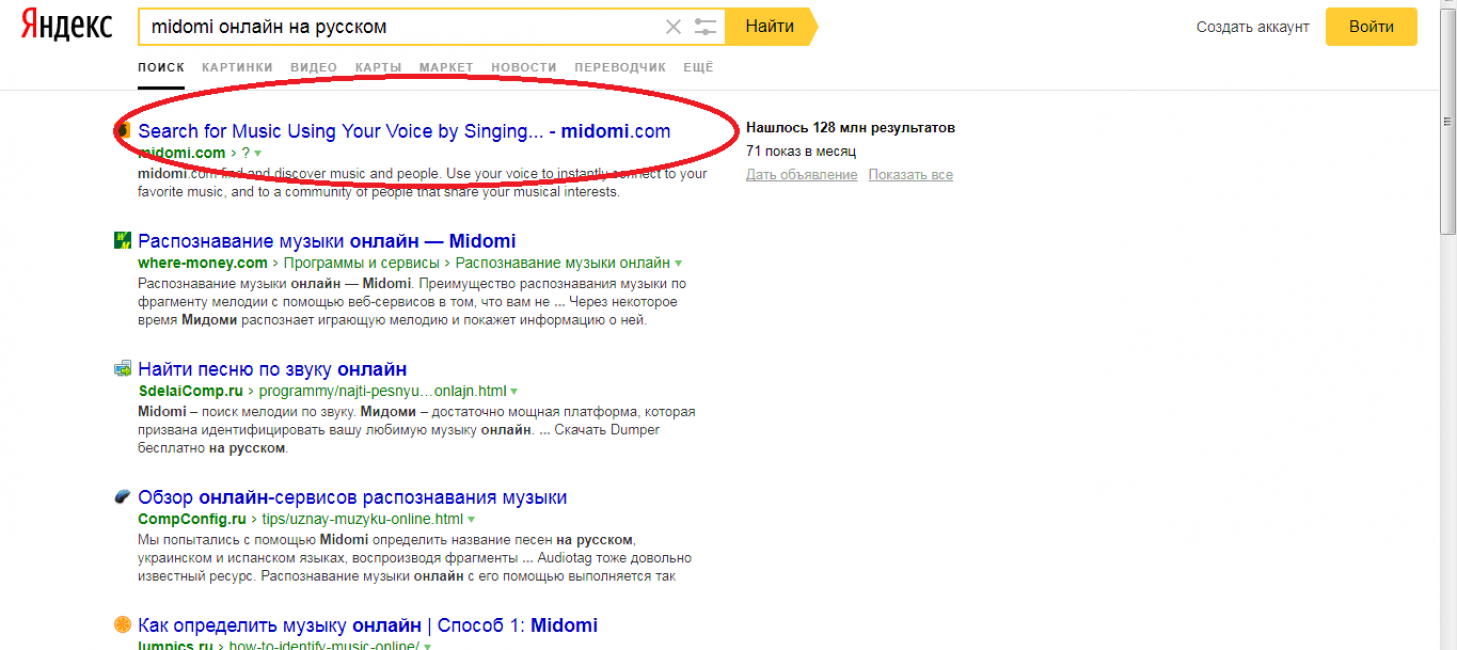Click the Войти login button
Image resolution: width=1457 pixels, height=650 pixels.
[1371, 27]
